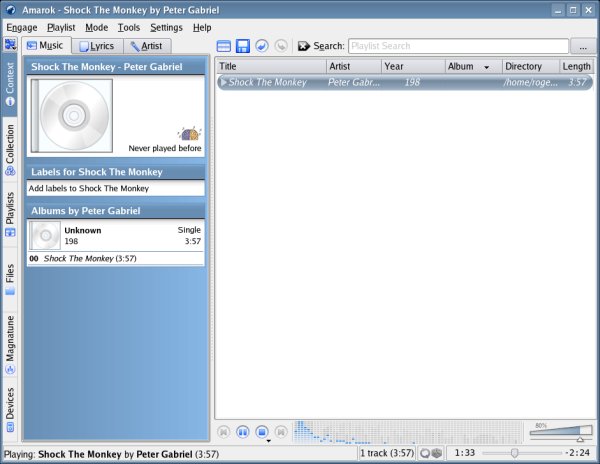
Task: Toggle the remaining time -2:24 display
Action: (578, 453)
